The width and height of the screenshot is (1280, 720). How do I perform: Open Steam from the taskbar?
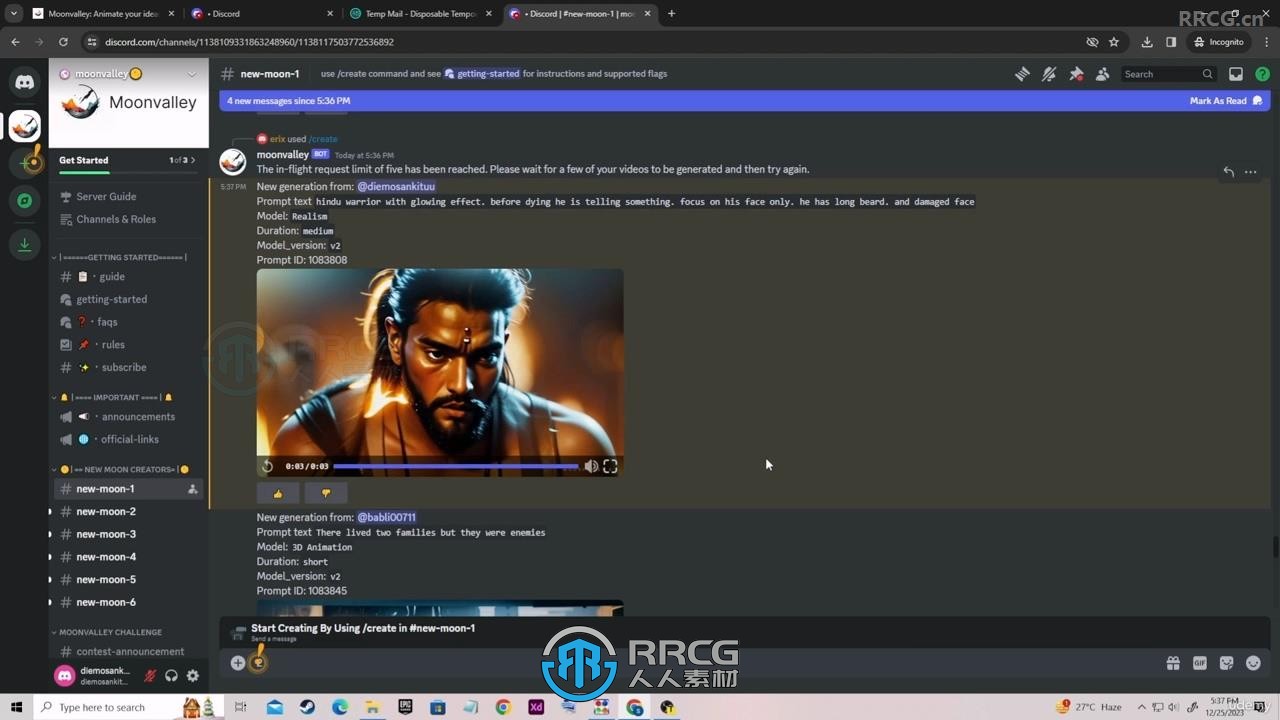pos(307,707)
